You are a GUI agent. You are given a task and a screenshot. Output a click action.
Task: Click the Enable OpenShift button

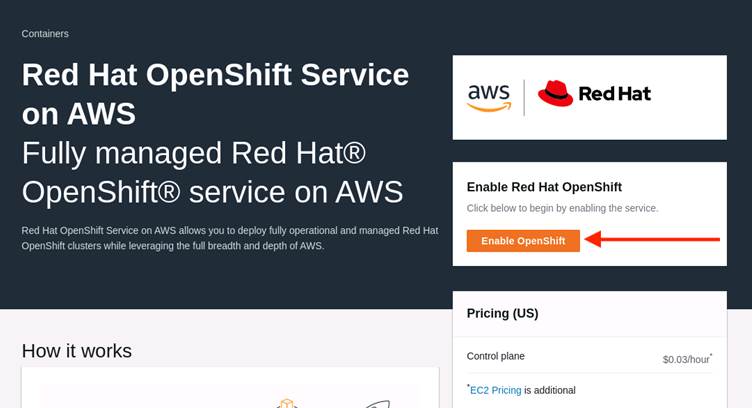pos(523,241)
